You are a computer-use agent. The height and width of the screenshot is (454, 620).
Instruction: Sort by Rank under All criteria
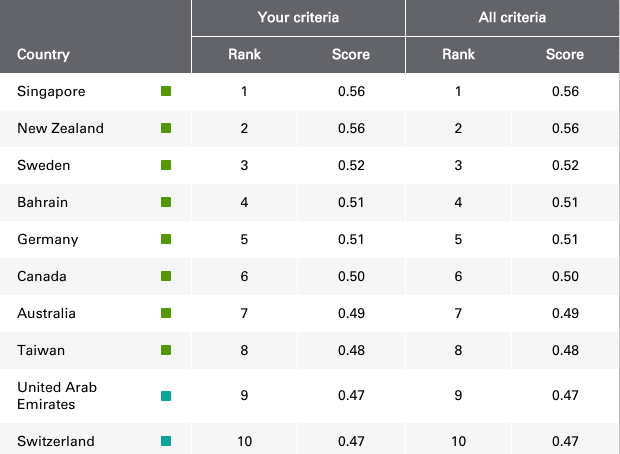click(x=458, y=55)
